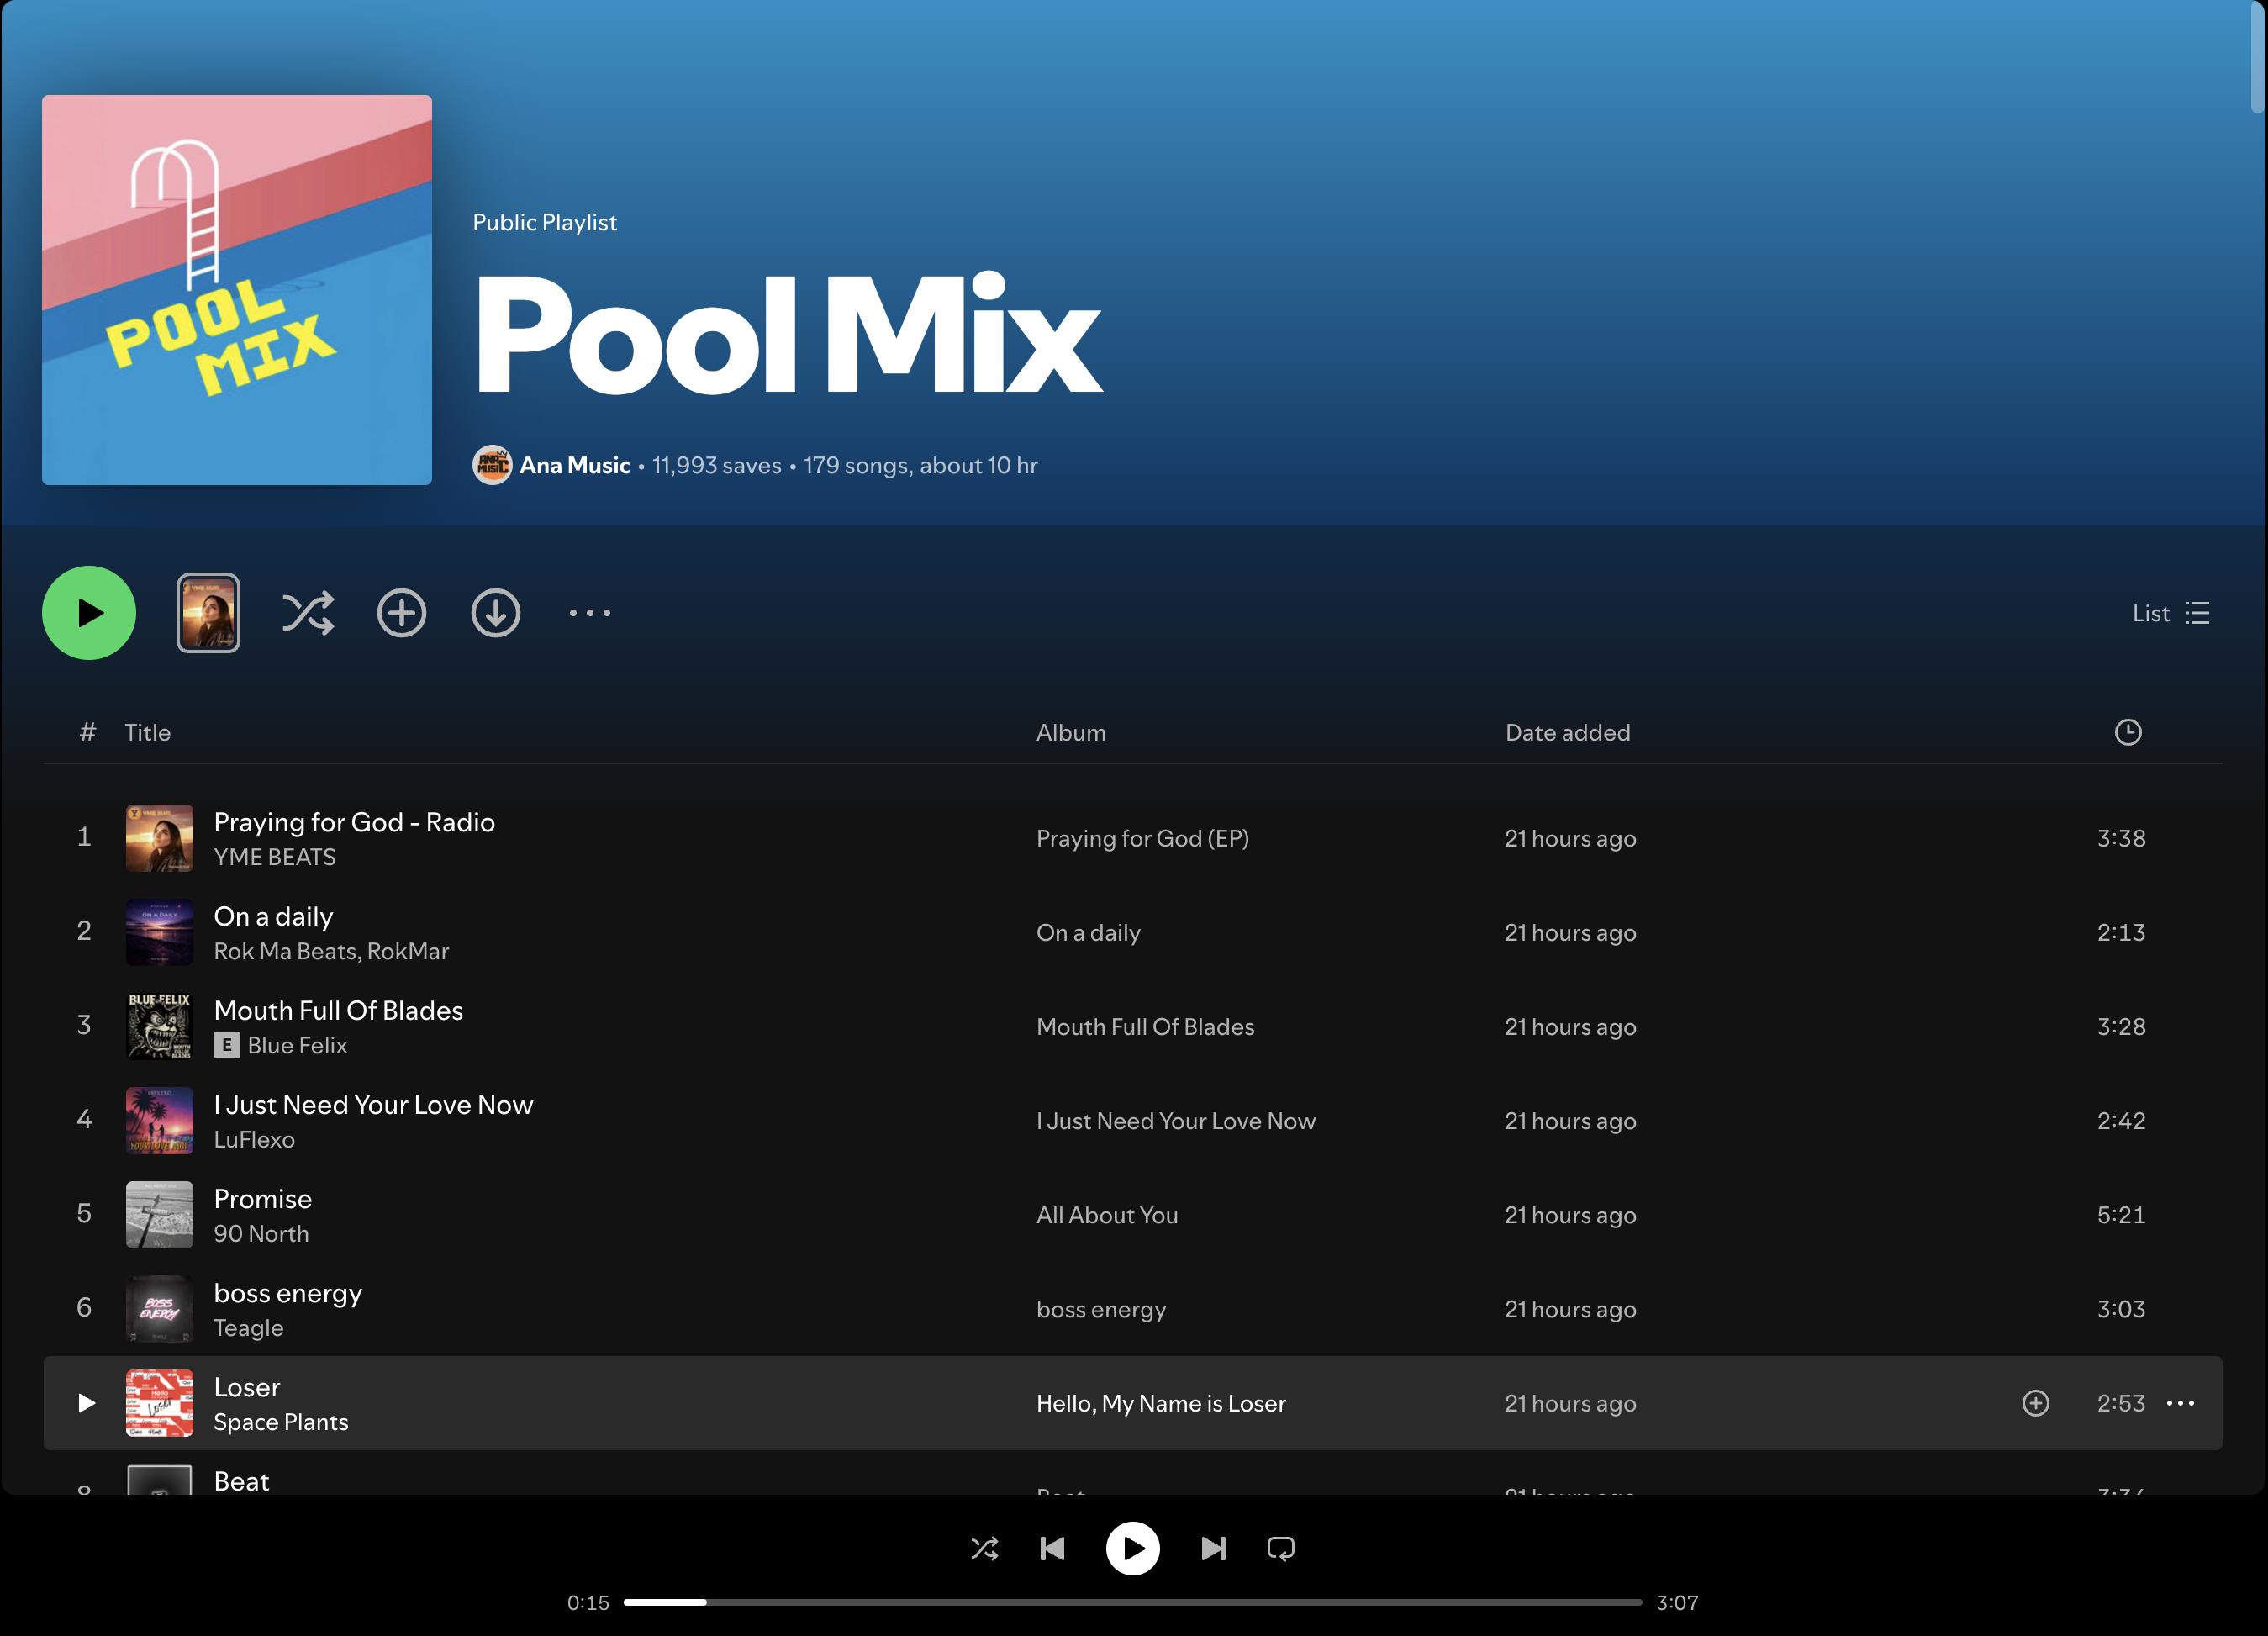Screen dimensions: 2268x1636
Task: Click the 0:15 elapsed time label
Action: (588, 1602)
